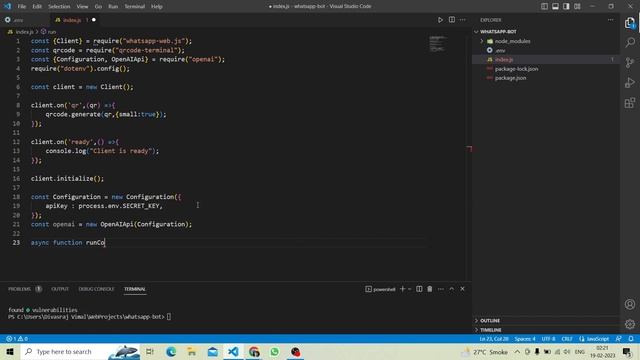Image resolution: width=640 pixels, height=360 pixels.
Task: Open the Go menu
Action: click(98, 6)
